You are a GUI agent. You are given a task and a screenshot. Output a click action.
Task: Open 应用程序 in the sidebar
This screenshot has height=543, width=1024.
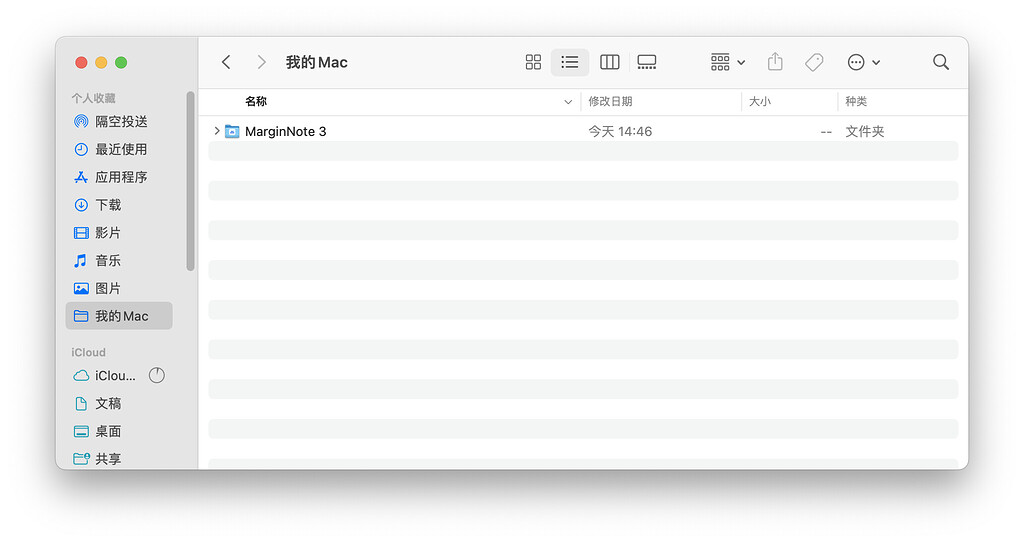119,177
